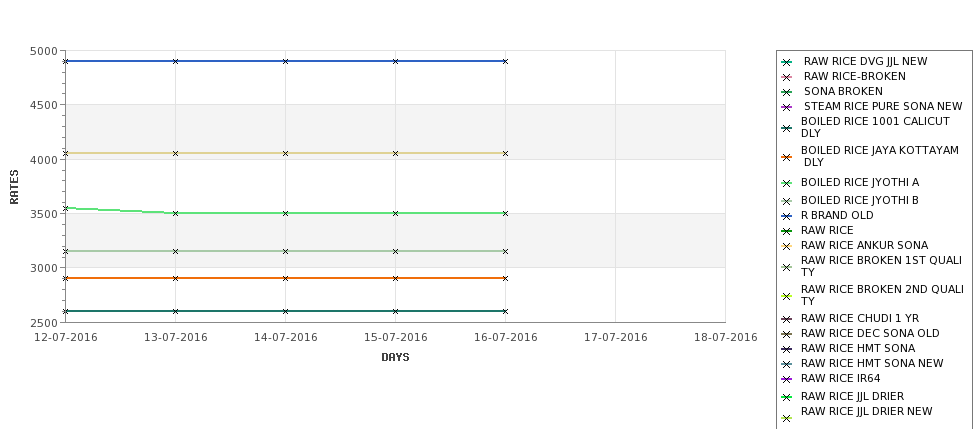Click the 16-07-2016 point on top blue line
Image resolution: width=975 pixels, height=429 pixels.
505,62
